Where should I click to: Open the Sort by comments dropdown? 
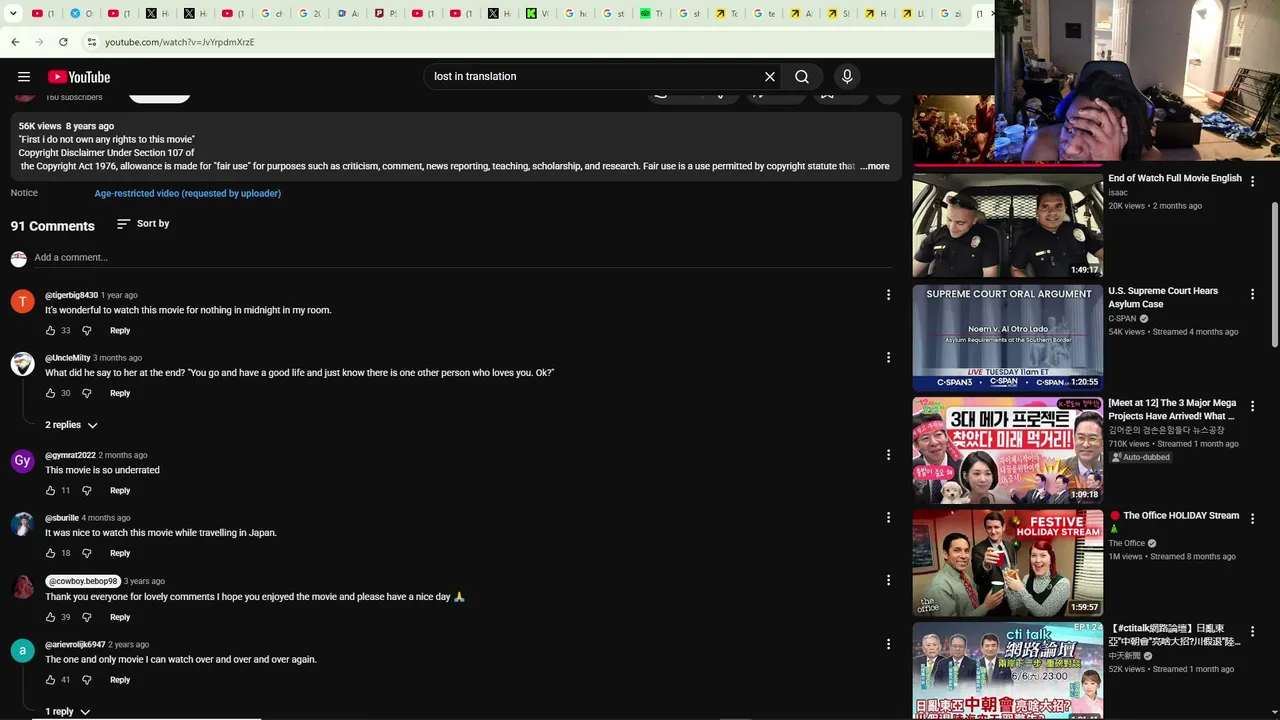[143, 224]
